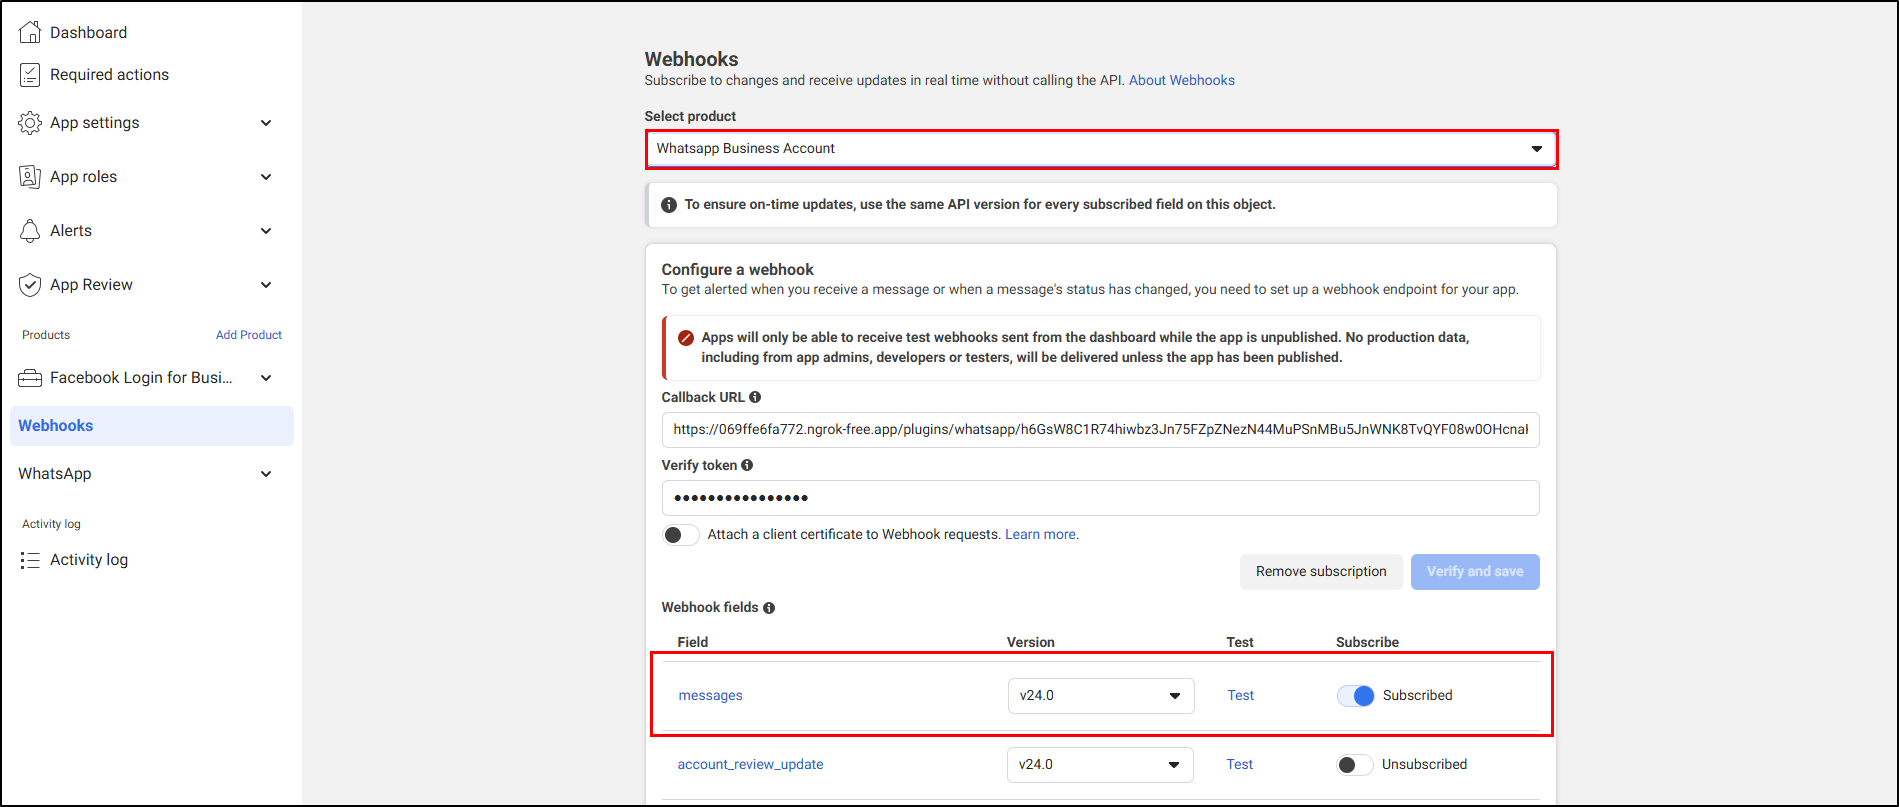Turn off the messages subscription toggle
The image size is (1899, 807).
click(x=1356, y=696)
